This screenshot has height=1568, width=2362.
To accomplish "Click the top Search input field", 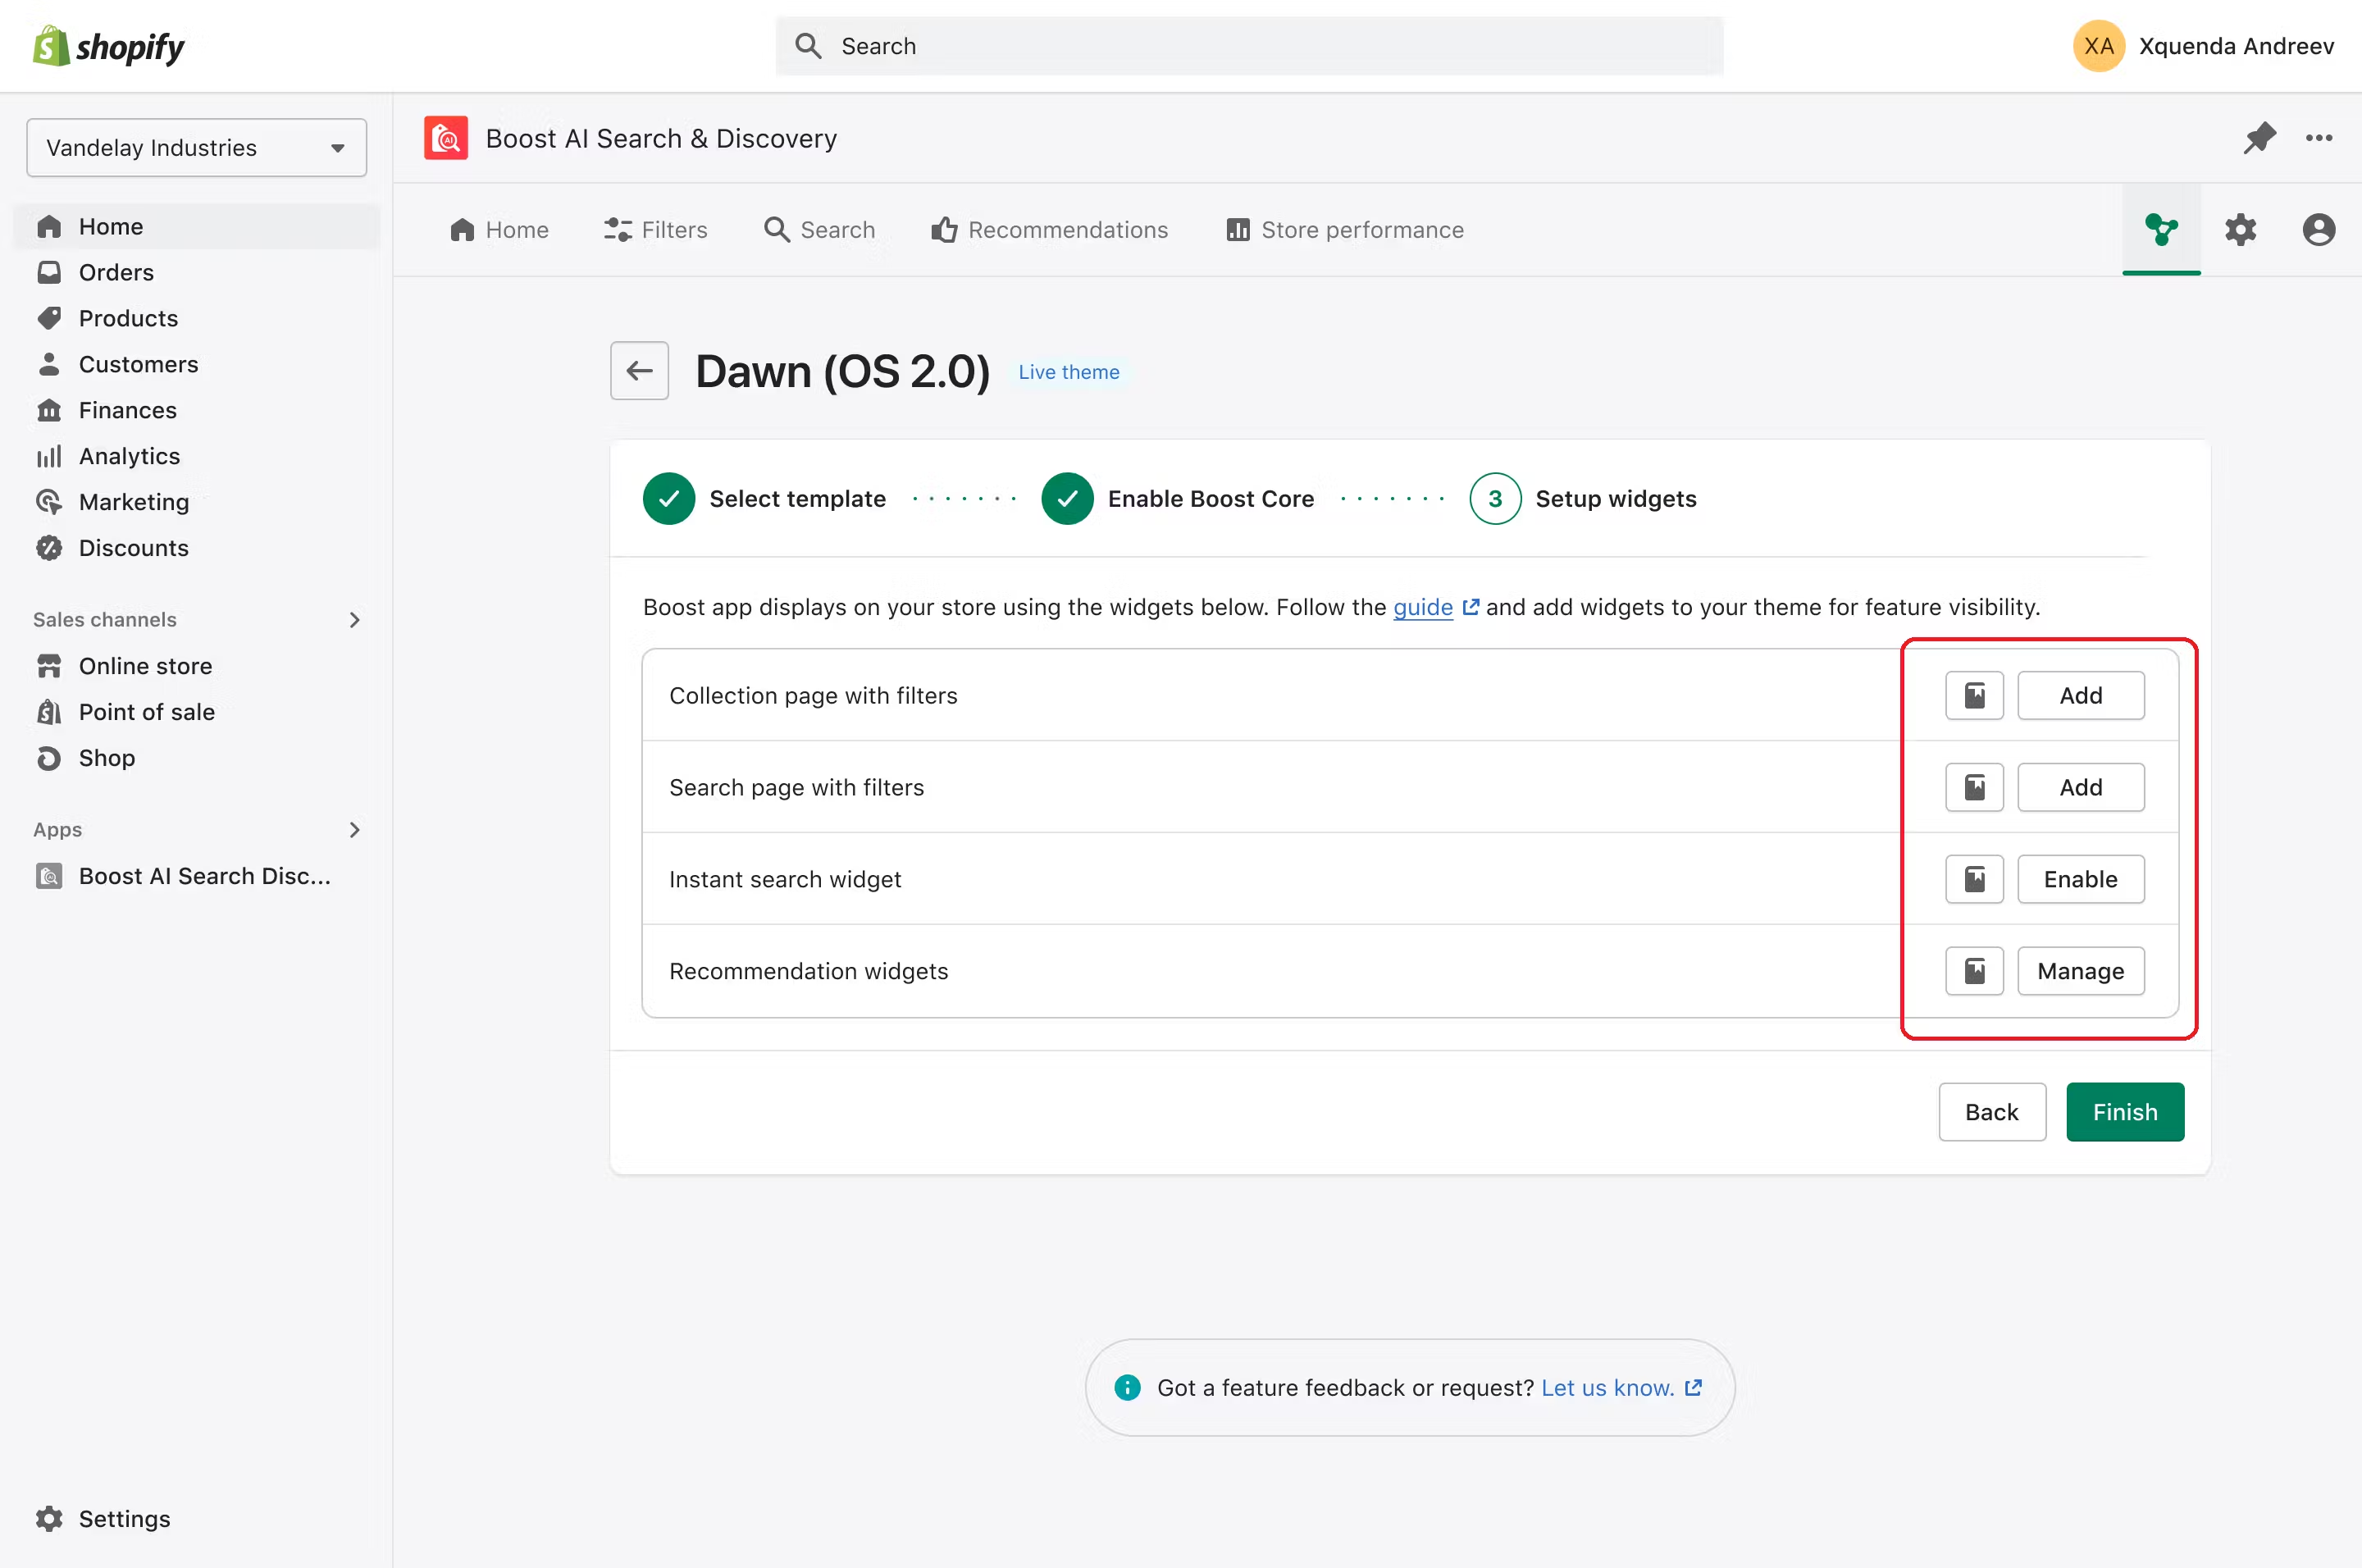I will pyautogui.click(x=1250, y=46).
